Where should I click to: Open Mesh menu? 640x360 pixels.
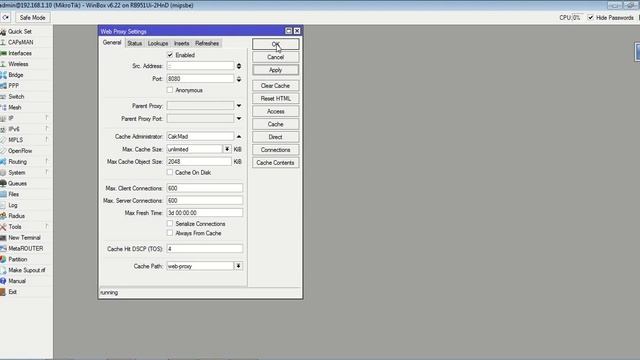[14, 107]
